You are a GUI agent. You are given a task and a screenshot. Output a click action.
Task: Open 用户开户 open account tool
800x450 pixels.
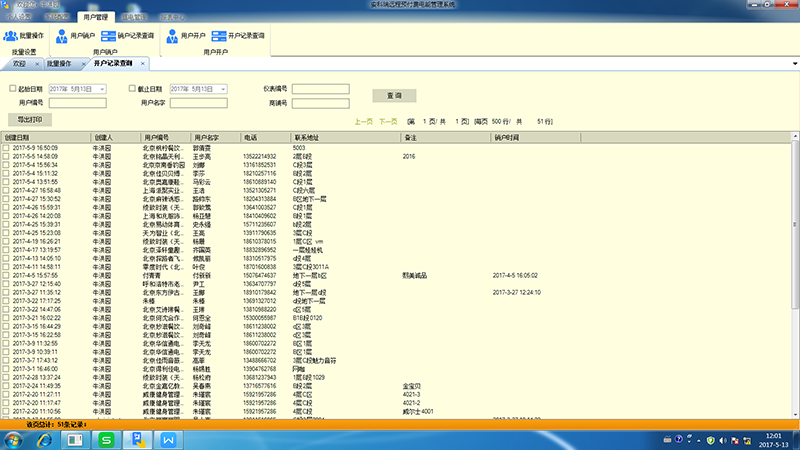(x=186, y=36)
